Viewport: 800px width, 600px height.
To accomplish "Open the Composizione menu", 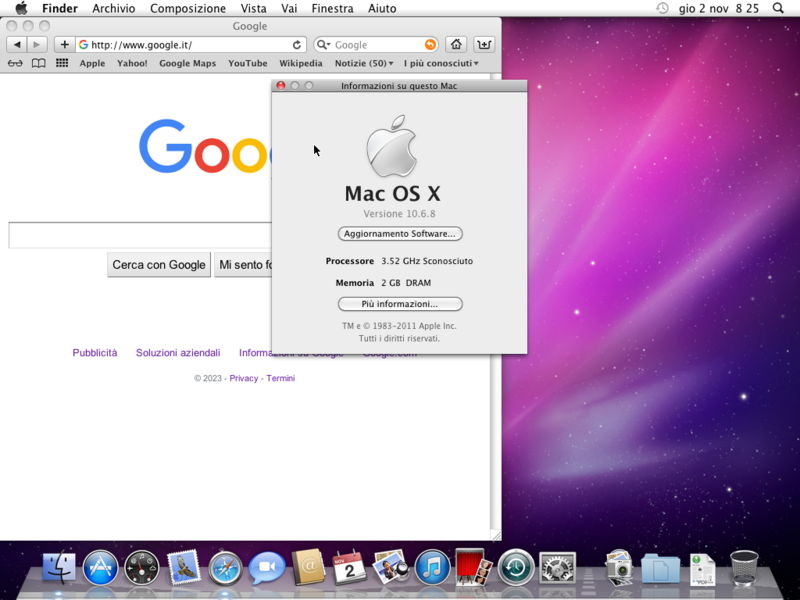I will point(188,9).
